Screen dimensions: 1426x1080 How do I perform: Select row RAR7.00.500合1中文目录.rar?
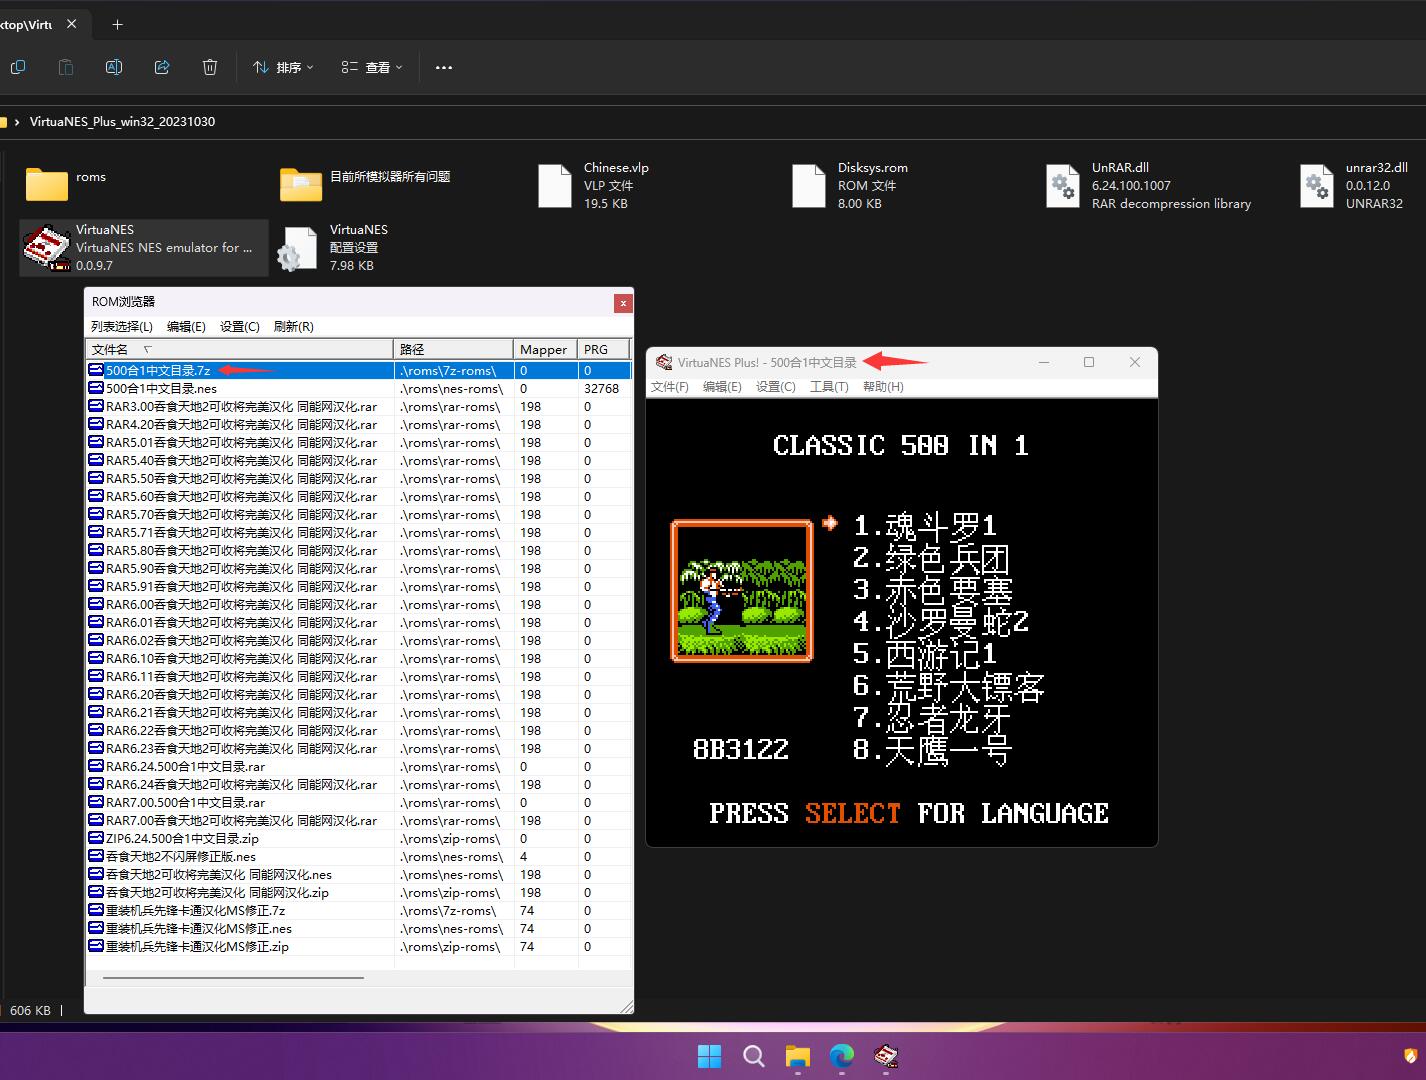point(358,802)
